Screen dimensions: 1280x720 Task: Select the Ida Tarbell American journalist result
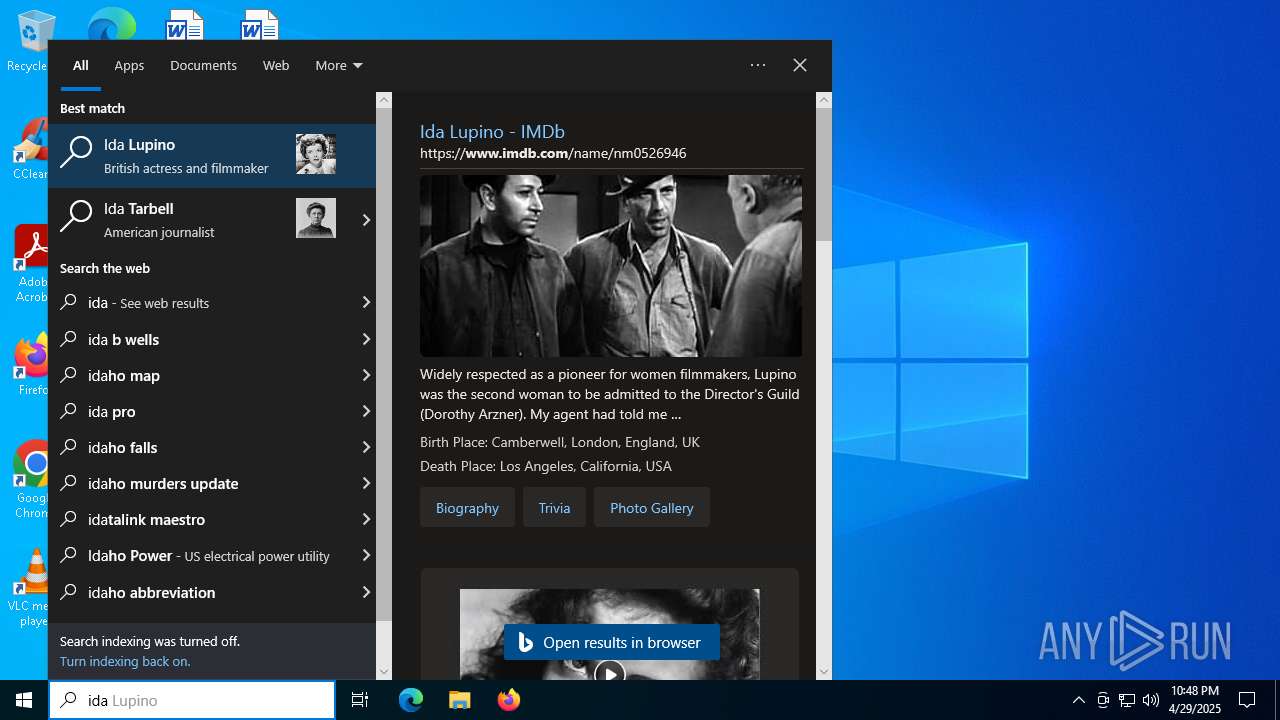pos(212,220)
